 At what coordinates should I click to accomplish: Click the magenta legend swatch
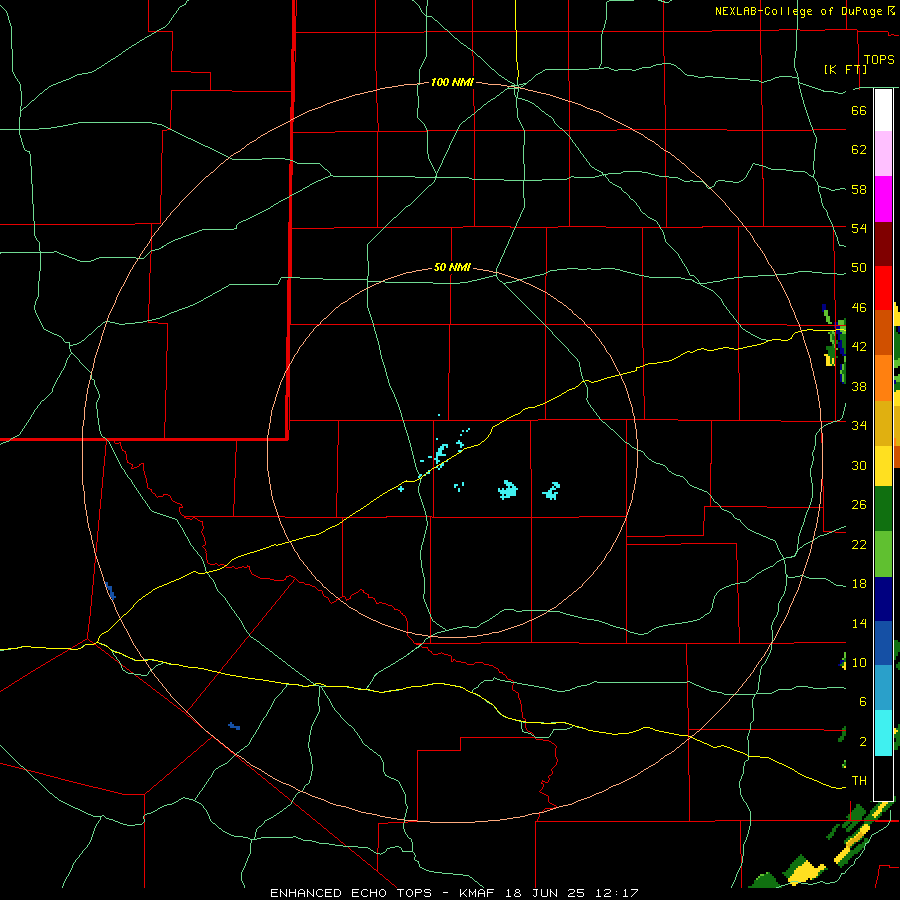[x=883, y=199]
